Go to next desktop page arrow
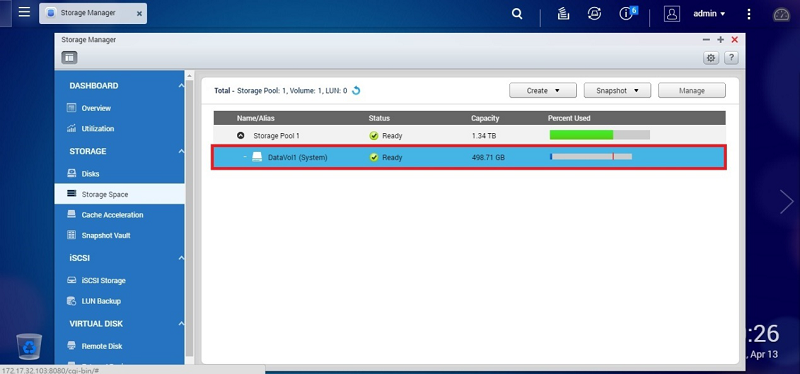 (787, 202)
